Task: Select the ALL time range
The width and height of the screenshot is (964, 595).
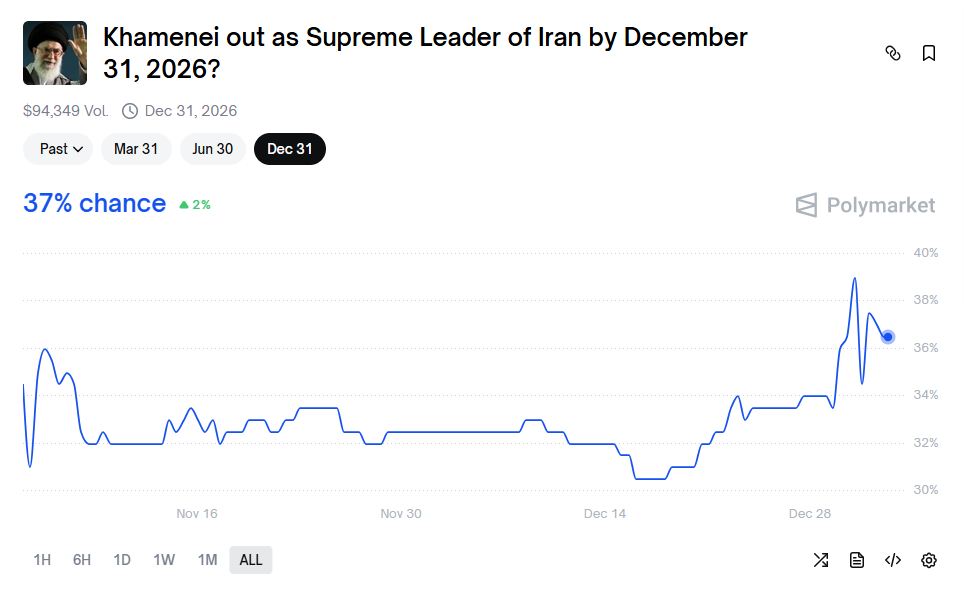Action: 251,560
